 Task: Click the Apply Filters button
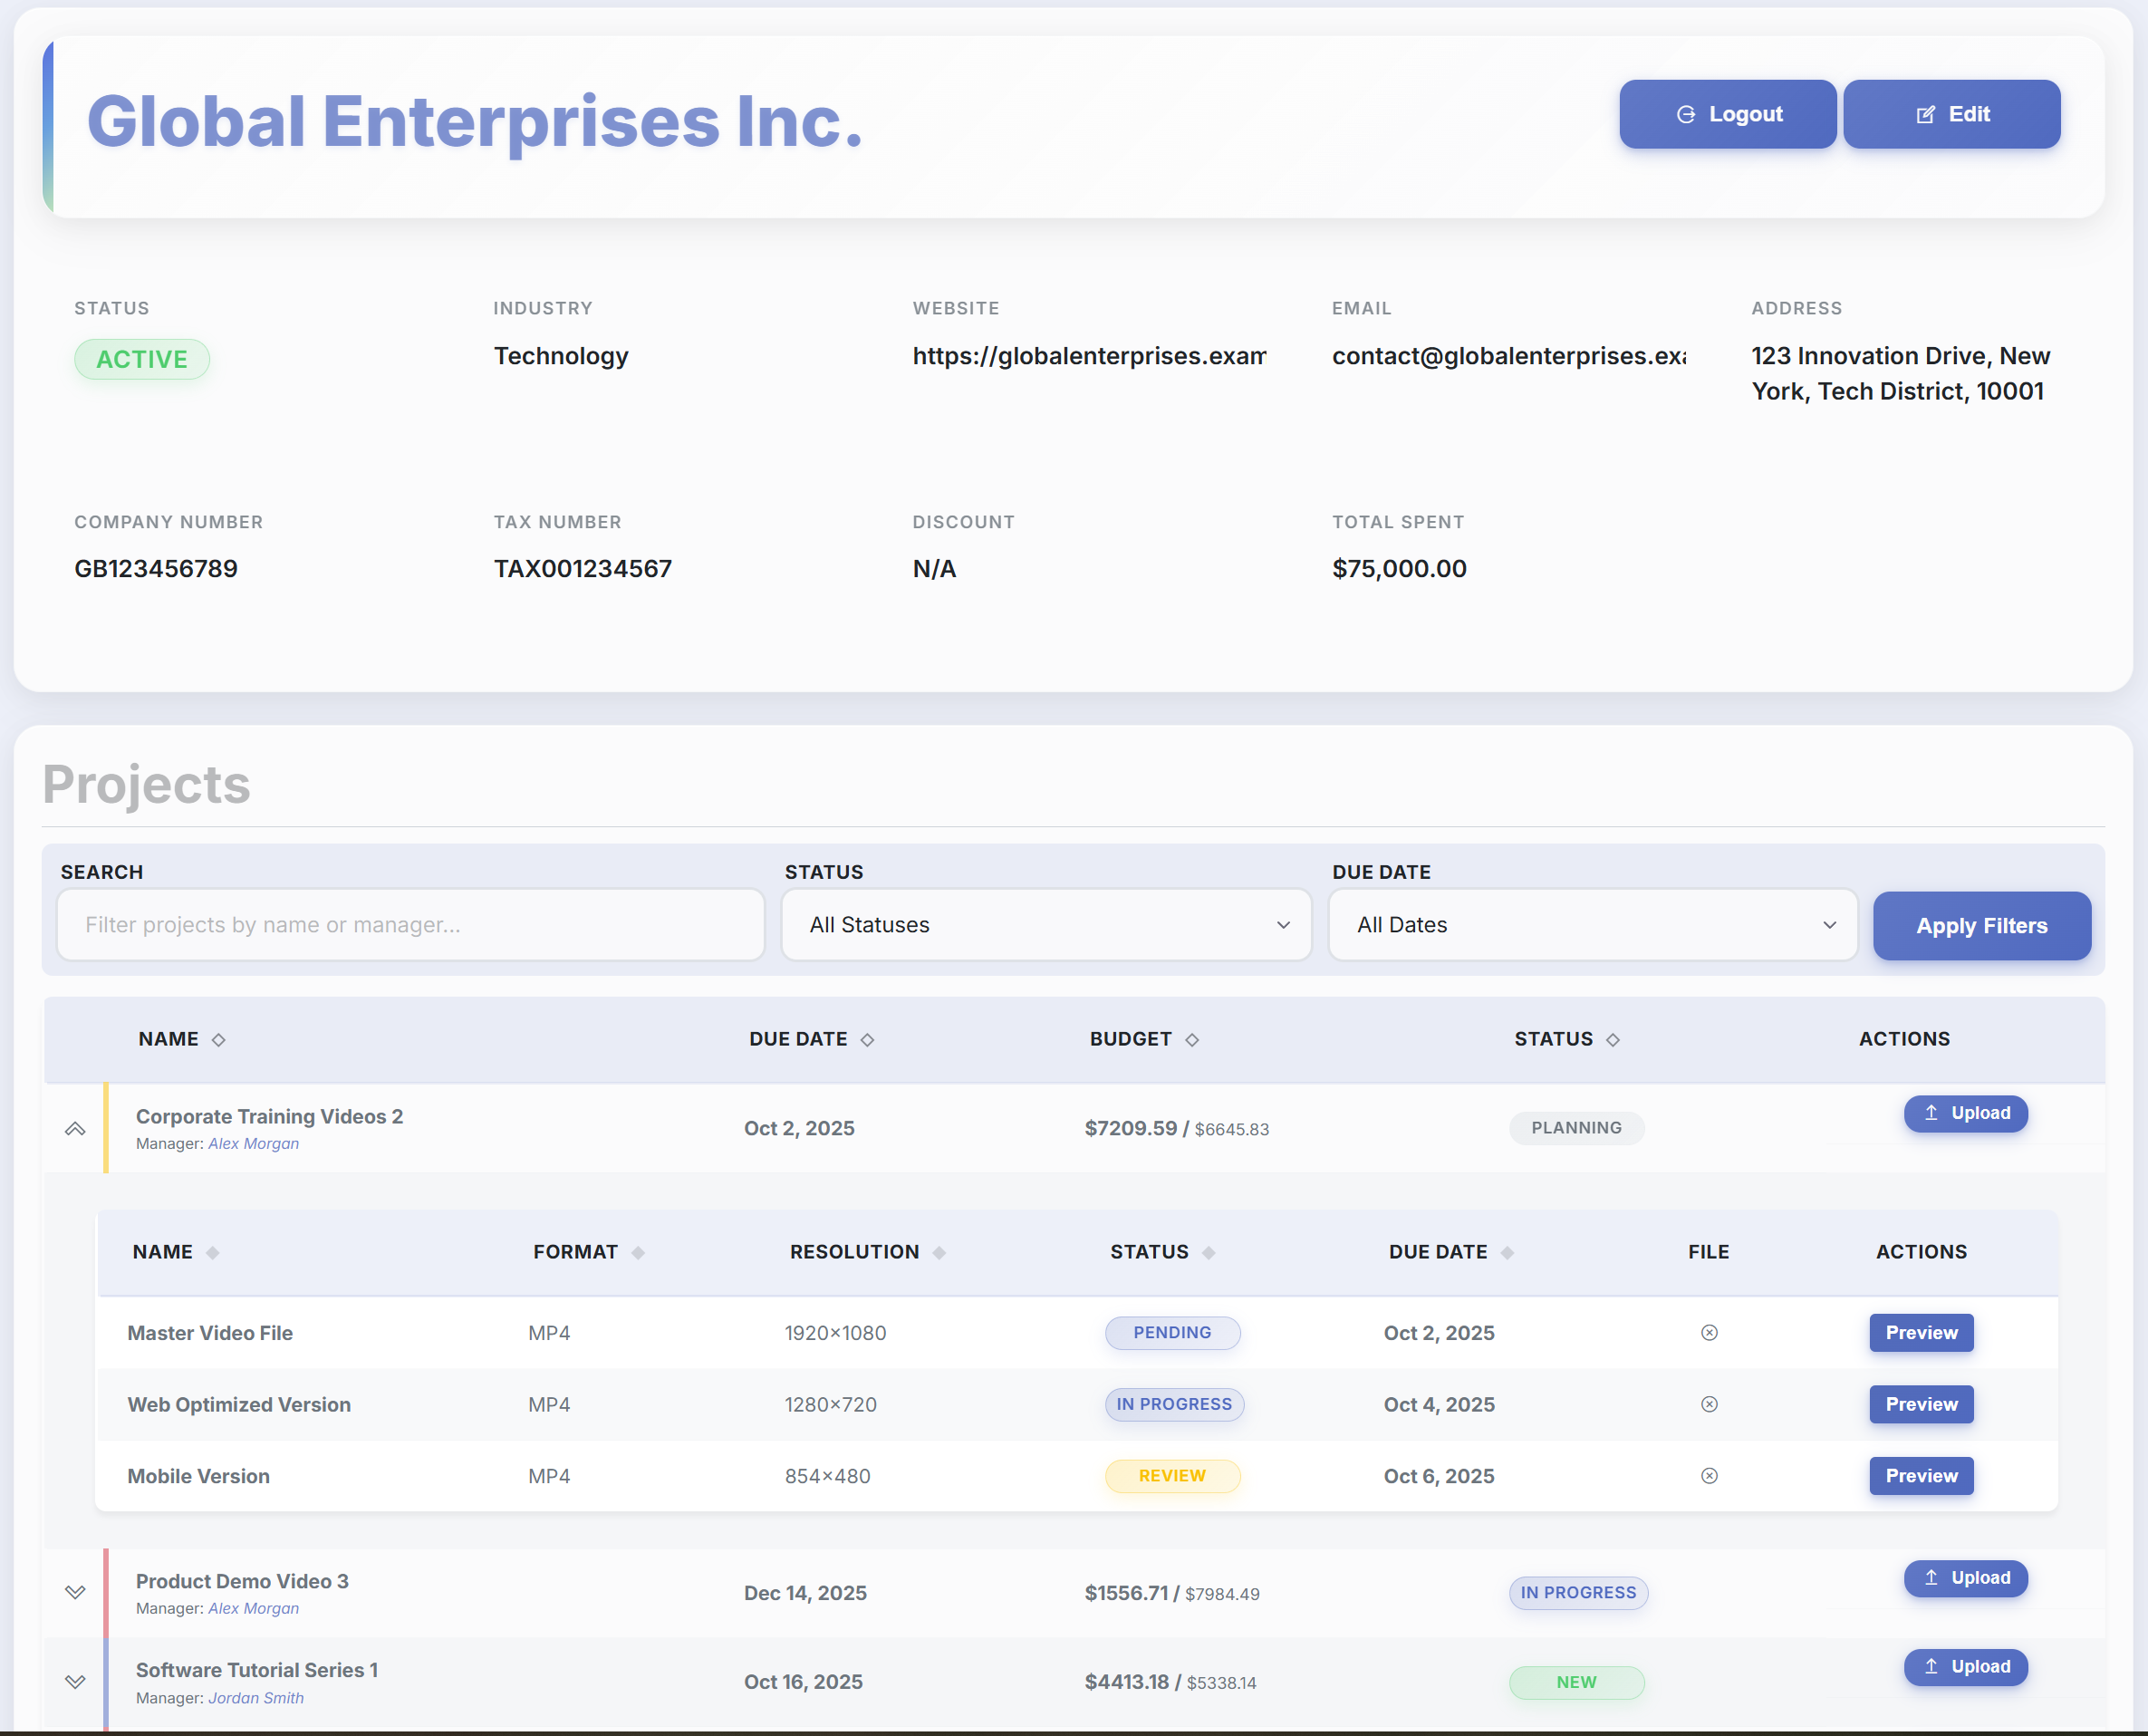(1982, 925)
